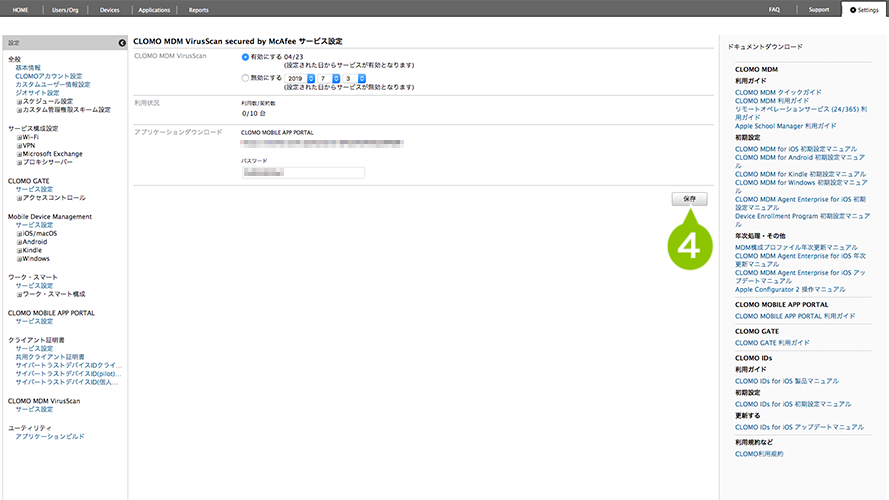The image size is (889, 500).
Task: Expand ワーク・スマート構成 tree node
Action: 19,295
